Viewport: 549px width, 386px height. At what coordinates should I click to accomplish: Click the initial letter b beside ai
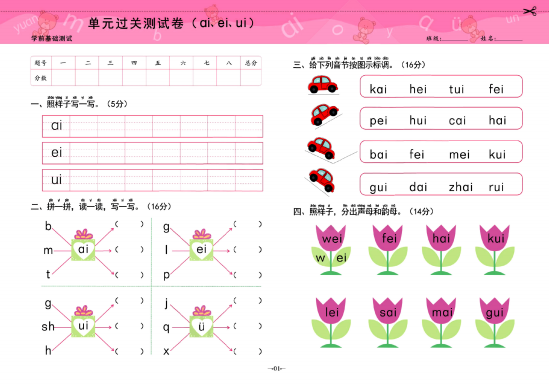(48, 226)
